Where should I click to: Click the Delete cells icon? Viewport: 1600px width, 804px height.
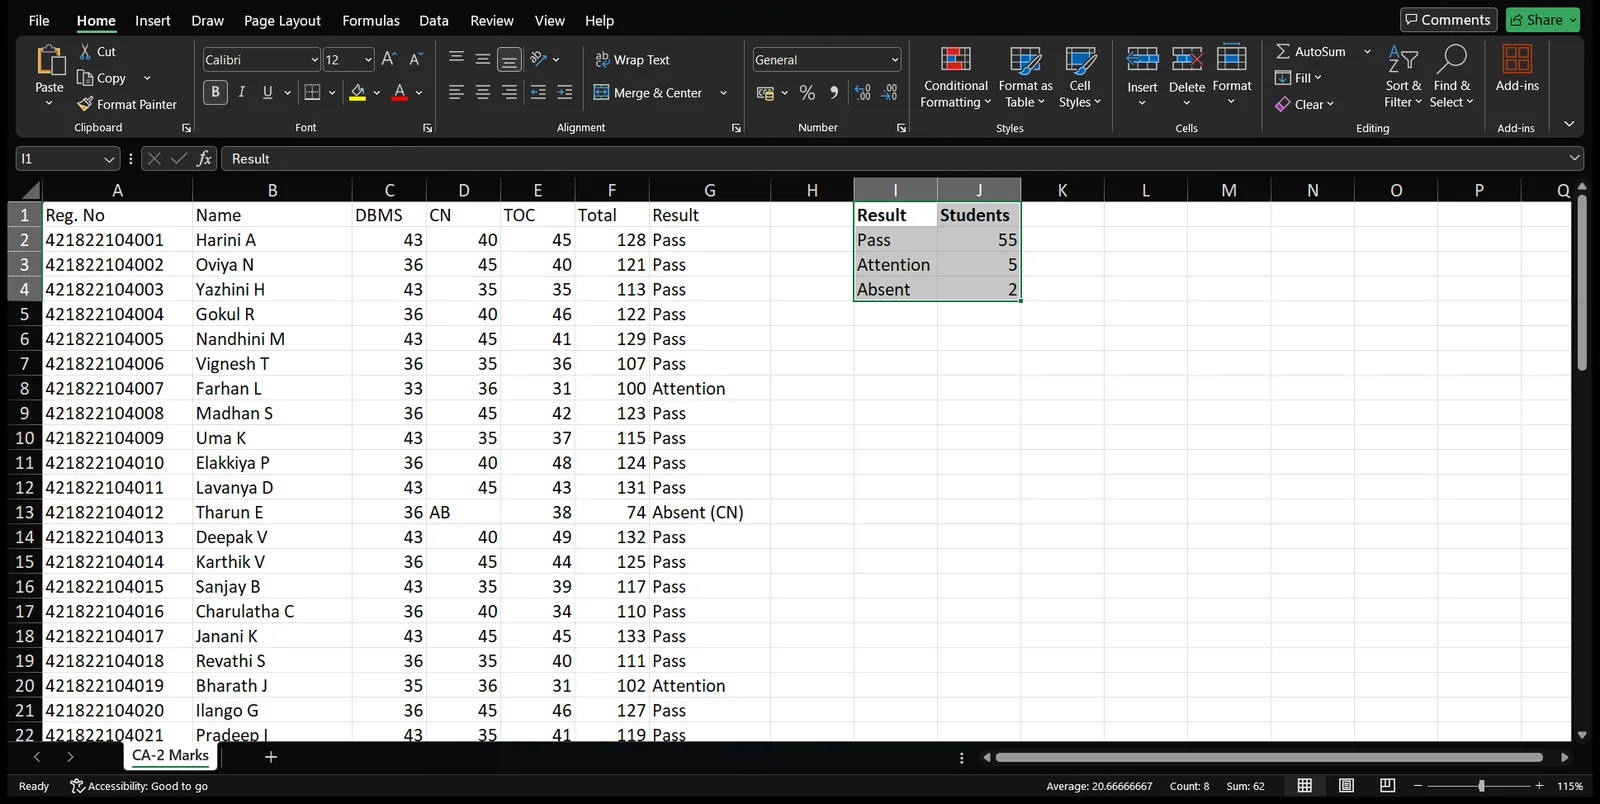click(x=1187, y=60)
